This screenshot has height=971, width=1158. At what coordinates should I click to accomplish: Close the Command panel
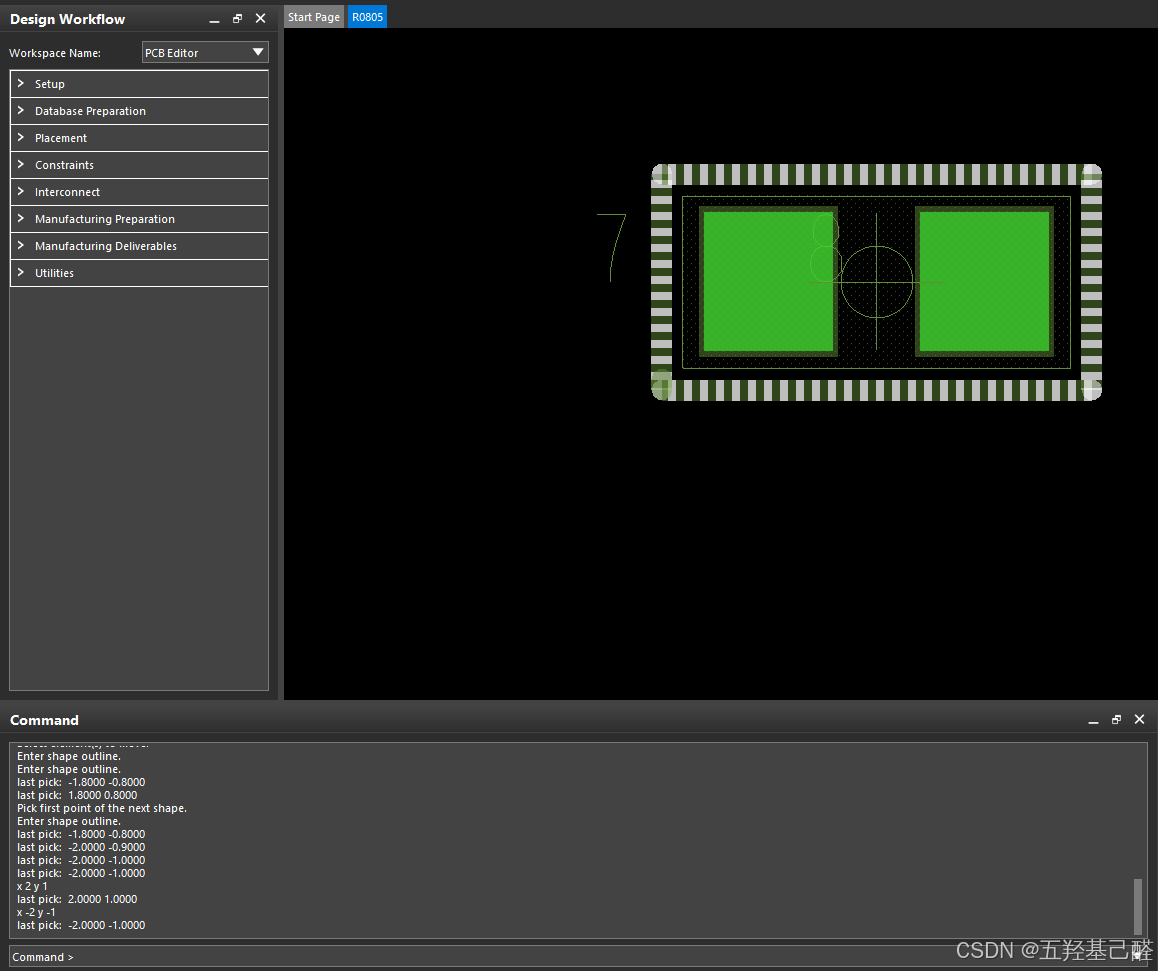(1140, 719)
